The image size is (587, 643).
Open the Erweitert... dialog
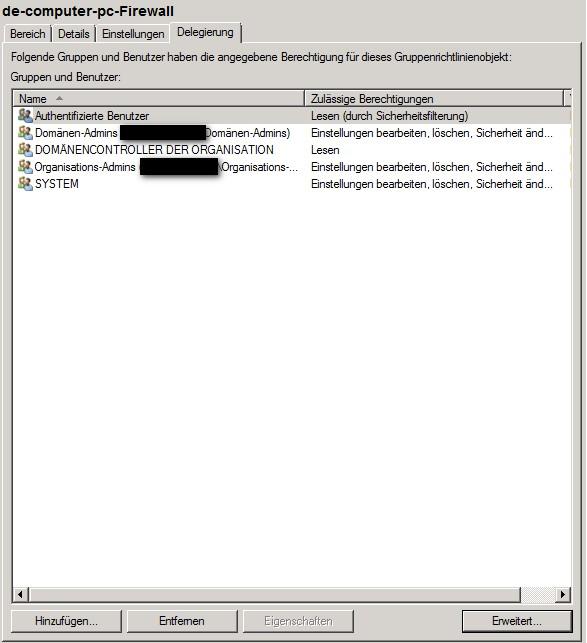click(517, 621)
